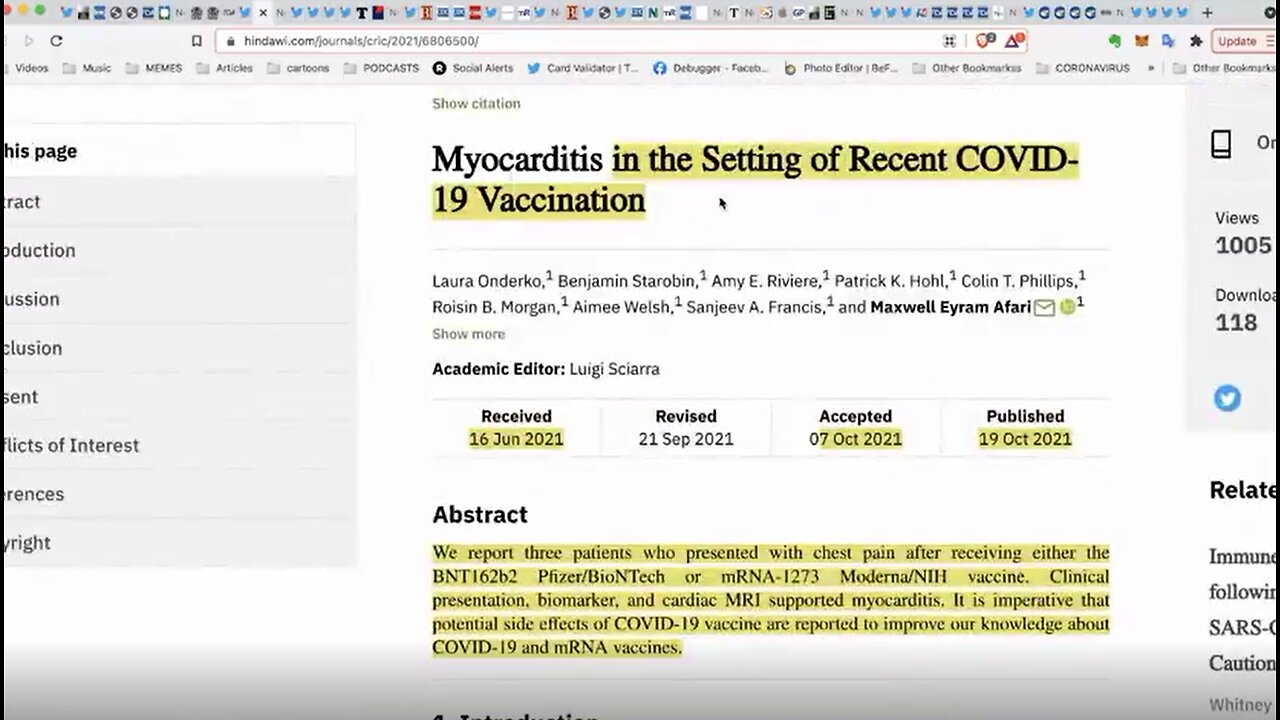Viewport: 1280px width, 720px height.
Task: Click the forward navigation arrow
Action: [28, 41]
